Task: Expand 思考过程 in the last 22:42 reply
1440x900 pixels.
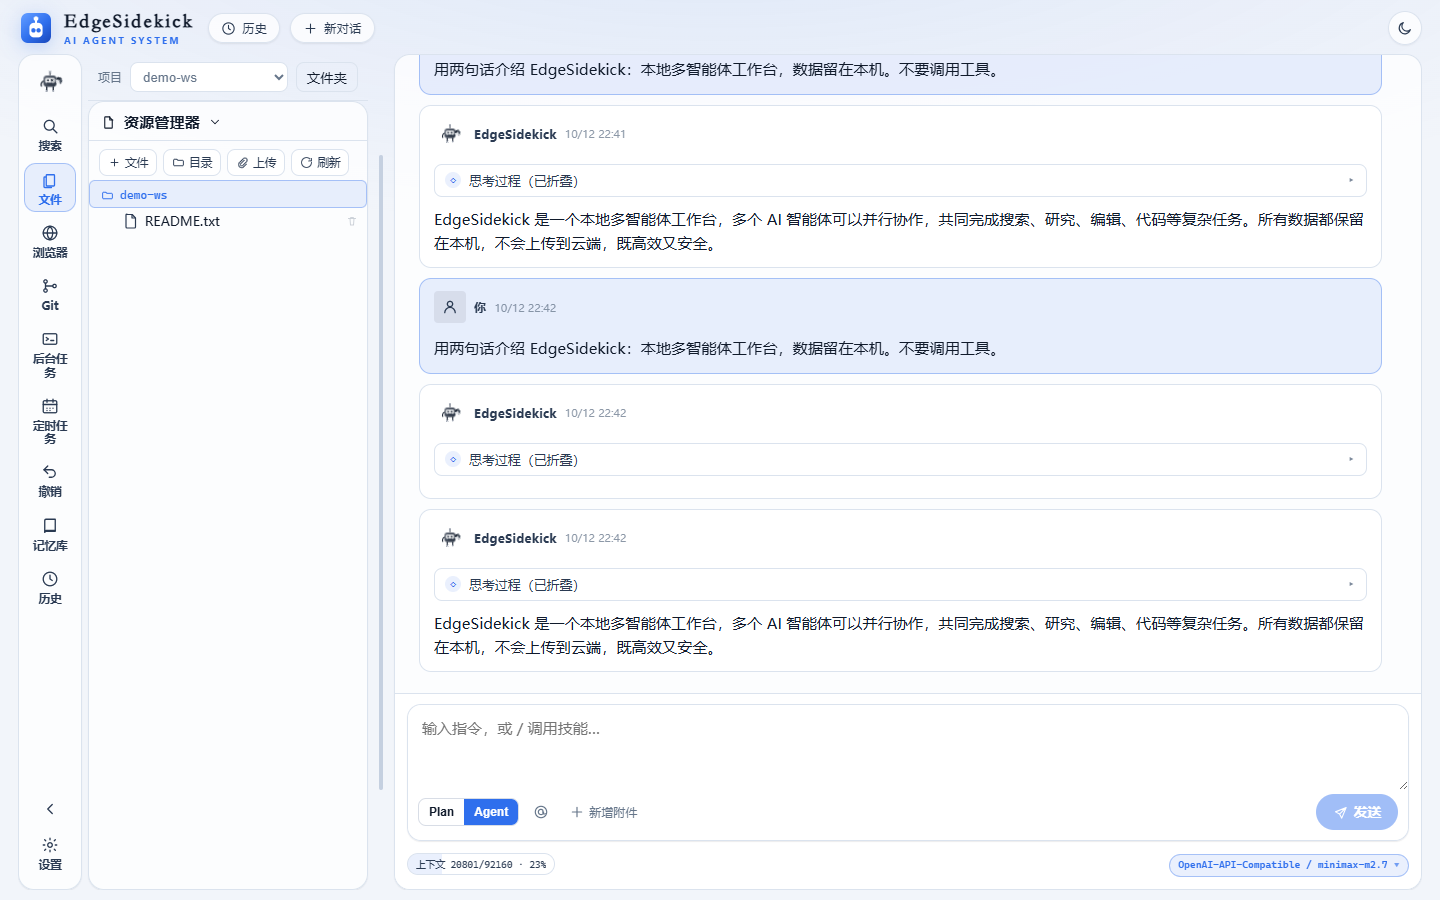Action: coord(900,585)
